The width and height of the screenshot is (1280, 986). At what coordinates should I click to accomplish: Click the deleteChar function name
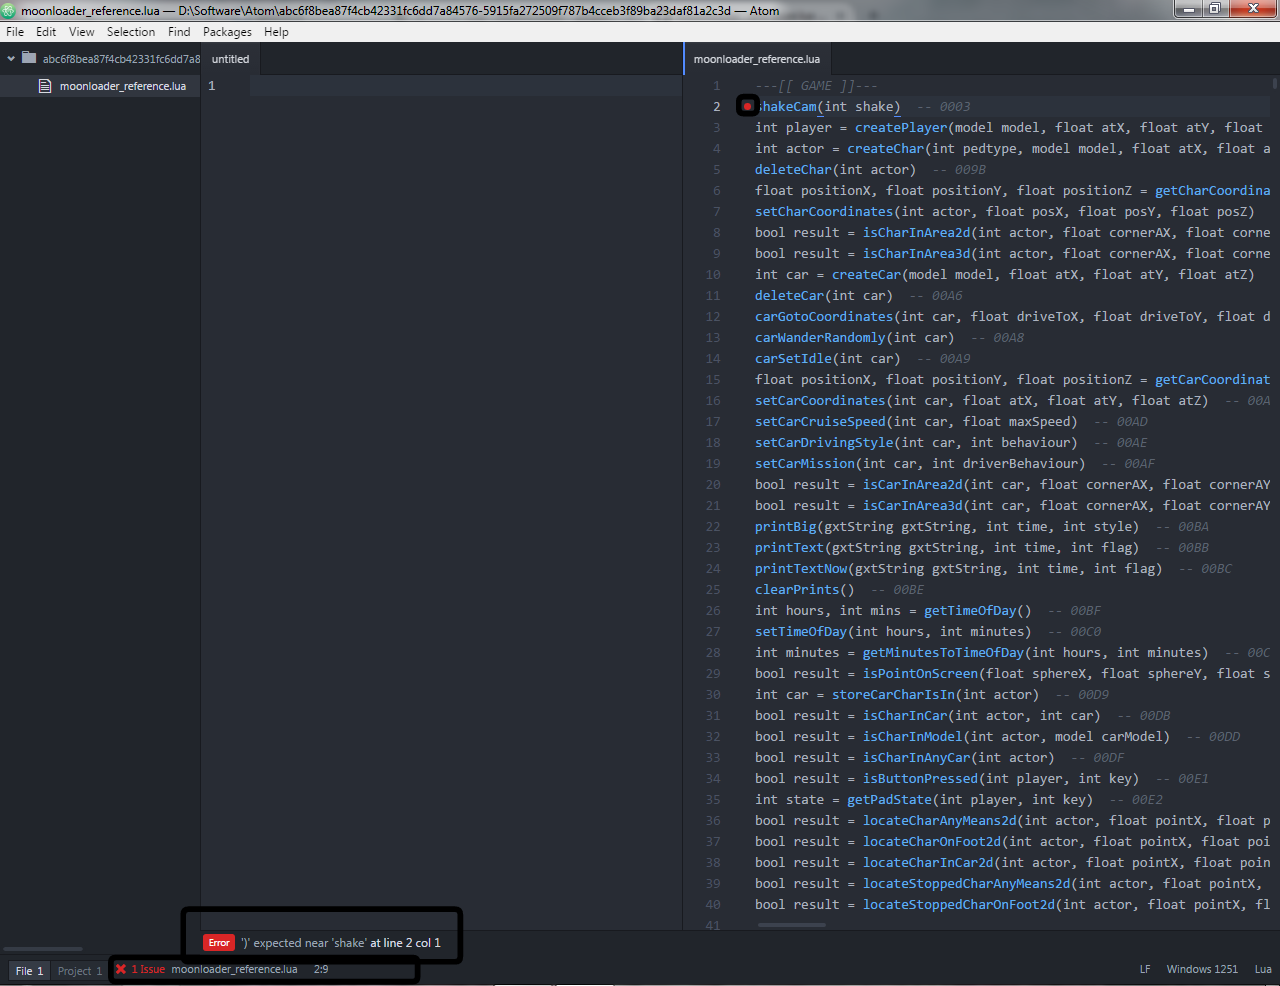(793, 170)
